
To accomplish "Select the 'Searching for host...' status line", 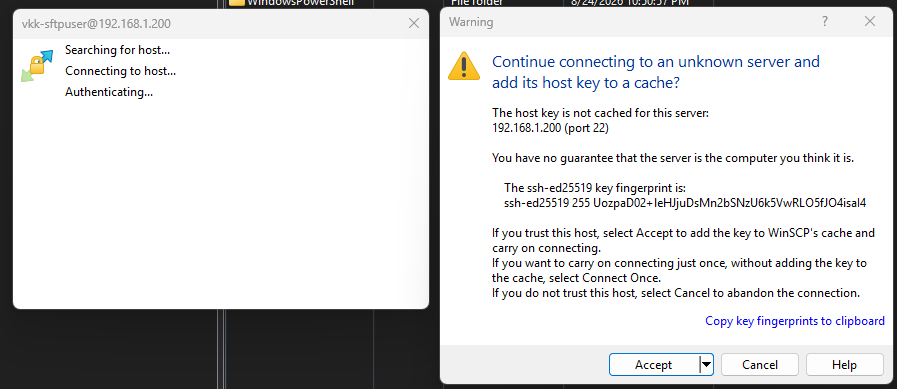I will coord(117,50).
